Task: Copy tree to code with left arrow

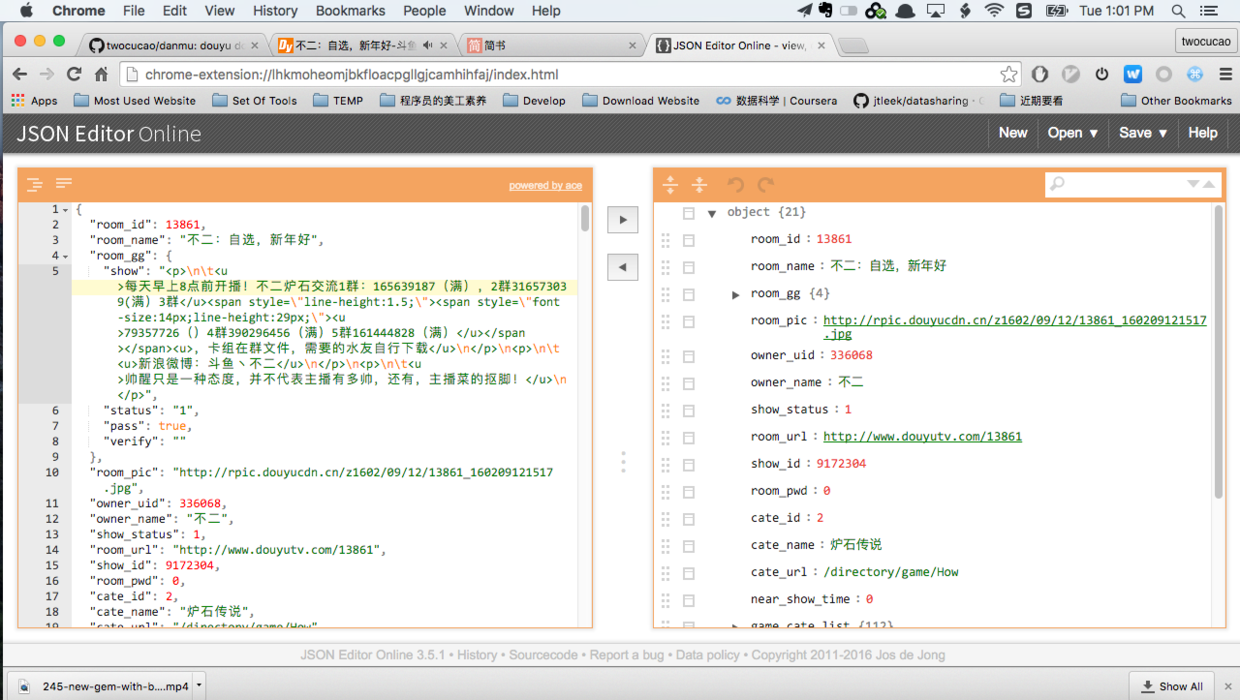Action: point(623,267)
